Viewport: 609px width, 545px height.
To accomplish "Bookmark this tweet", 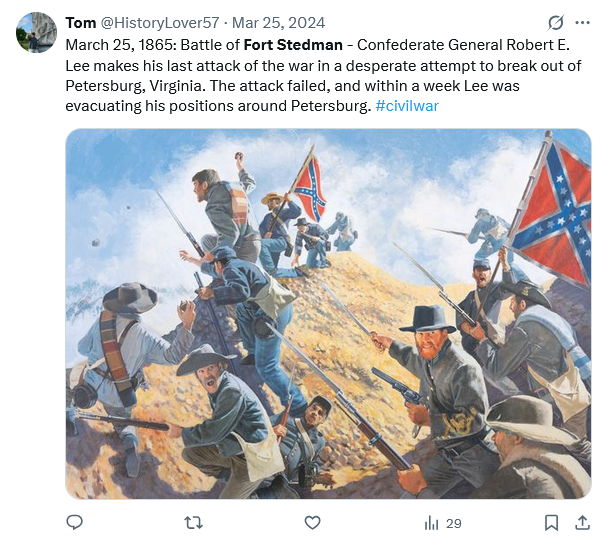I will tap(551, 522).
